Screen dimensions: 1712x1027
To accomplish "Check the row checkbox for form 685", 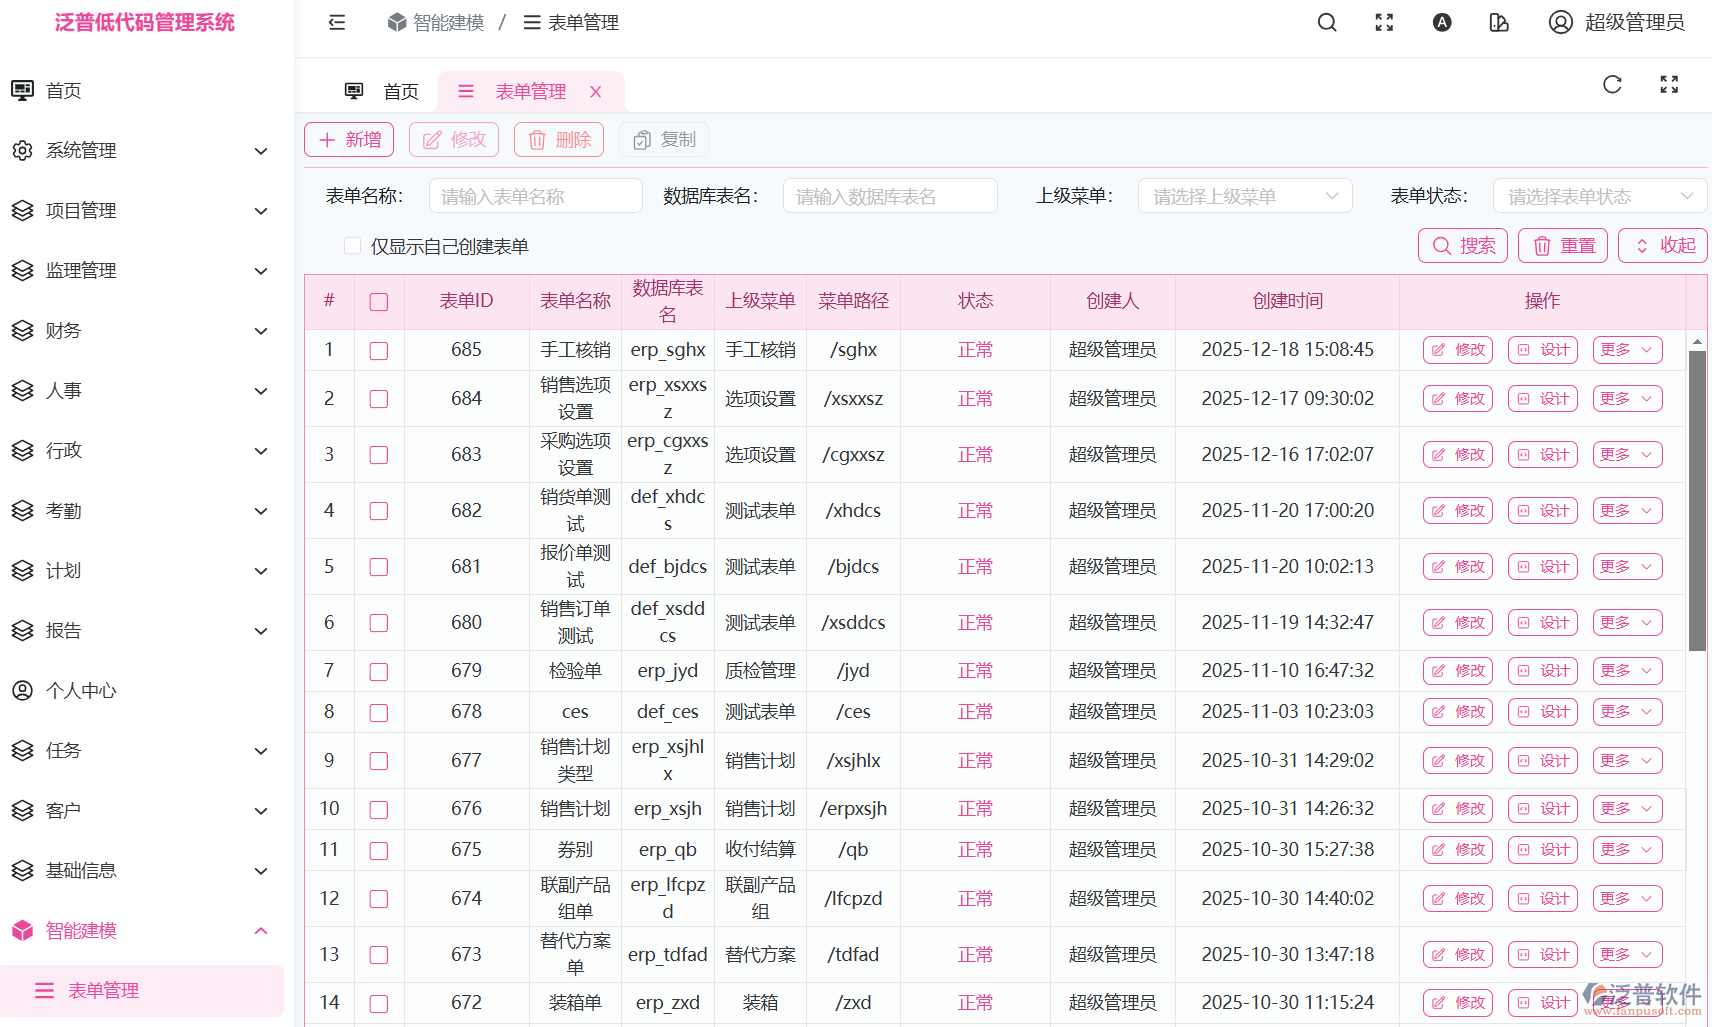I will [x=378, y=350].
